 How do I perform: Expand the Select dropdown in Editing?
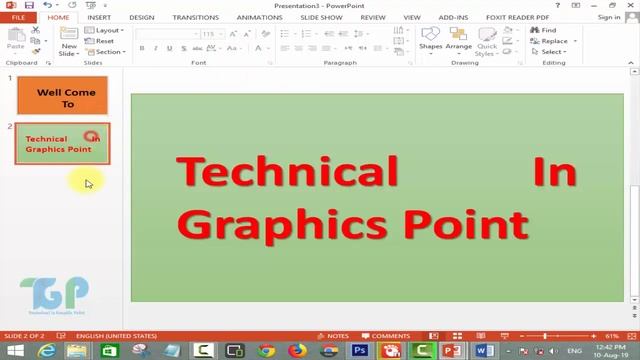[549, 52]
